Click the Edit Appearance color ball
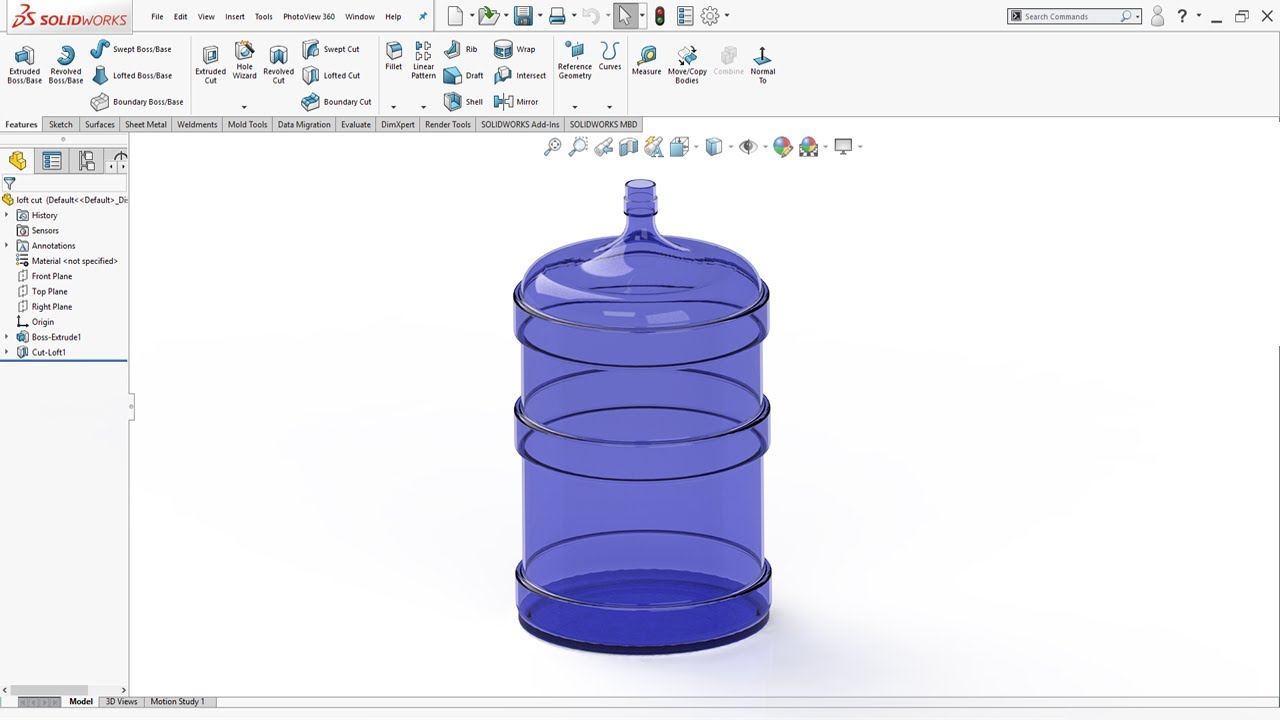Screen dimensions: 1280x720 [x=782, y=147]
